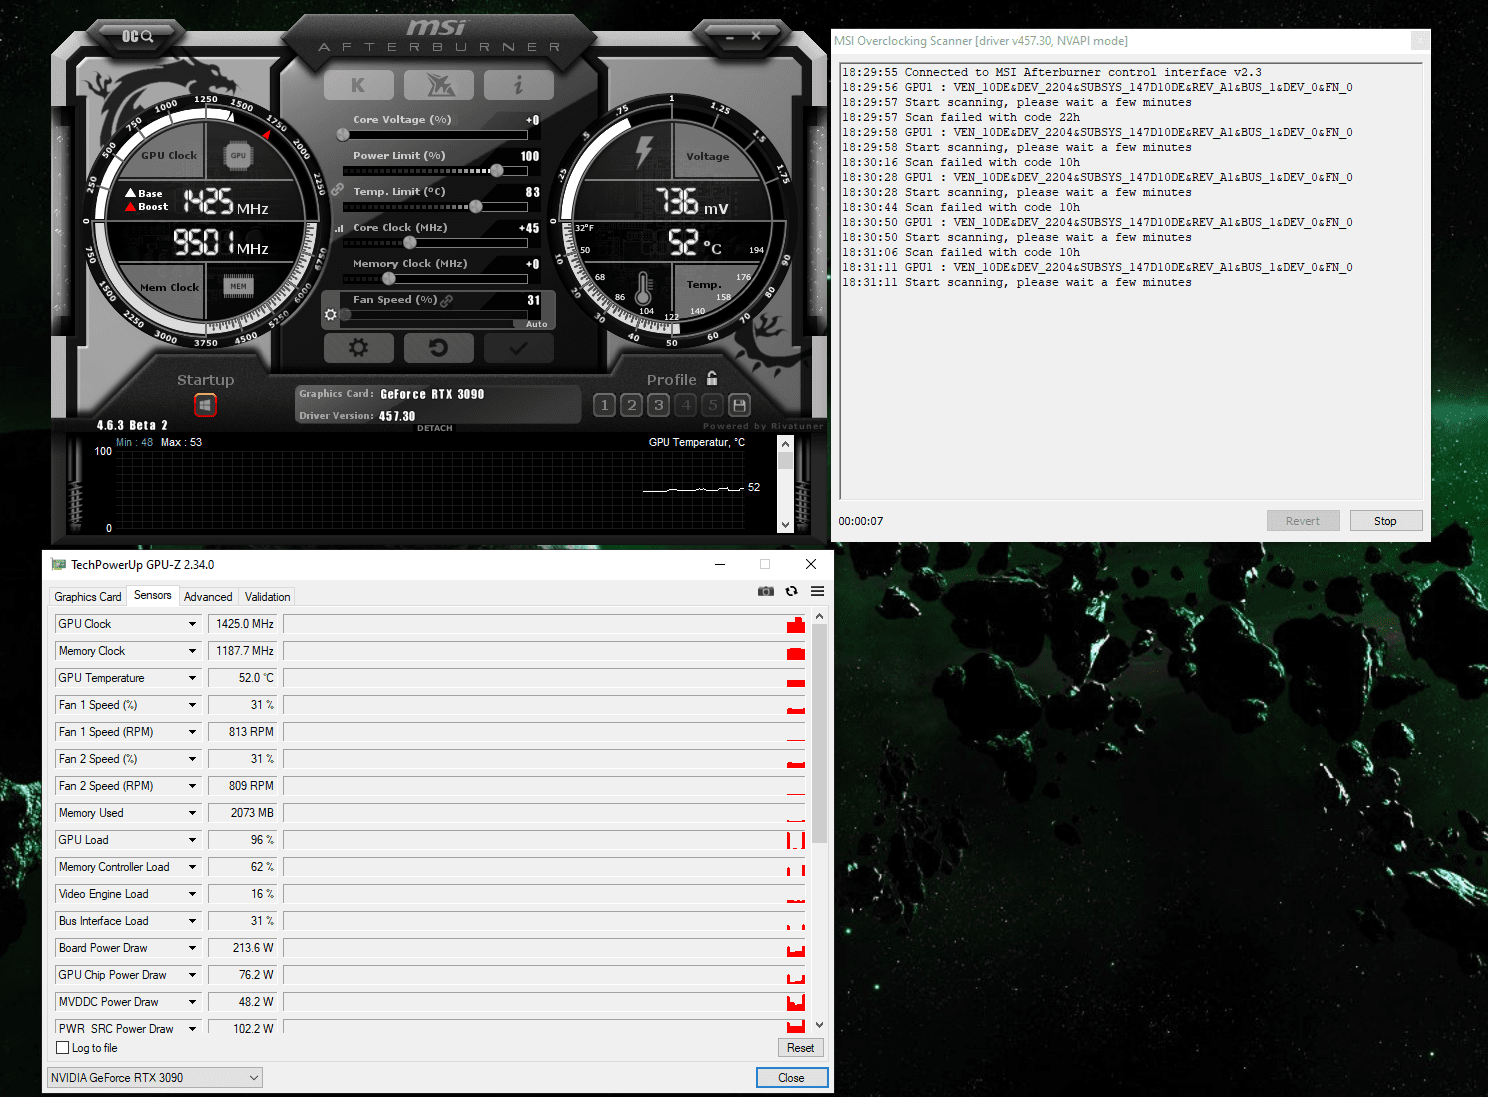Viewport: 1488px width, 1097px height.
Task: Toggle fan speed Auto mode
Action: (x=537, y=324)
